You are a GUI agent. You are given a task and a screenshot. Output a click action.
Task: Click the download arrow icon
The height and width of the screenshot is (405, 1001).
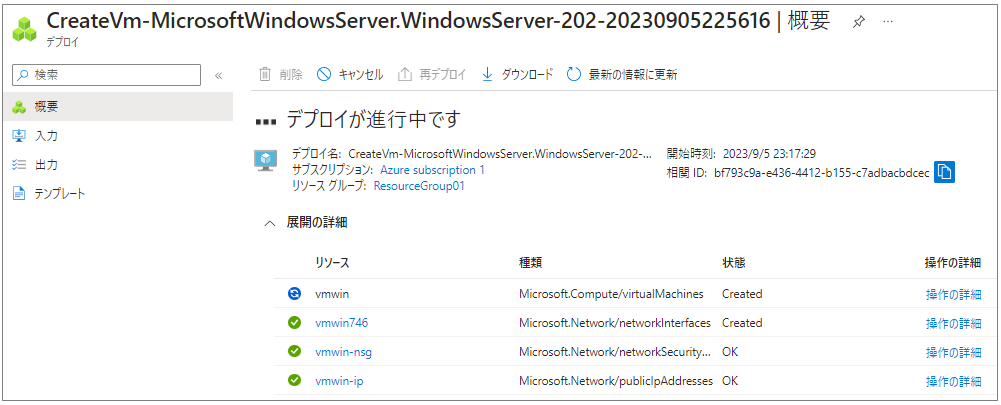click(487, 74)
